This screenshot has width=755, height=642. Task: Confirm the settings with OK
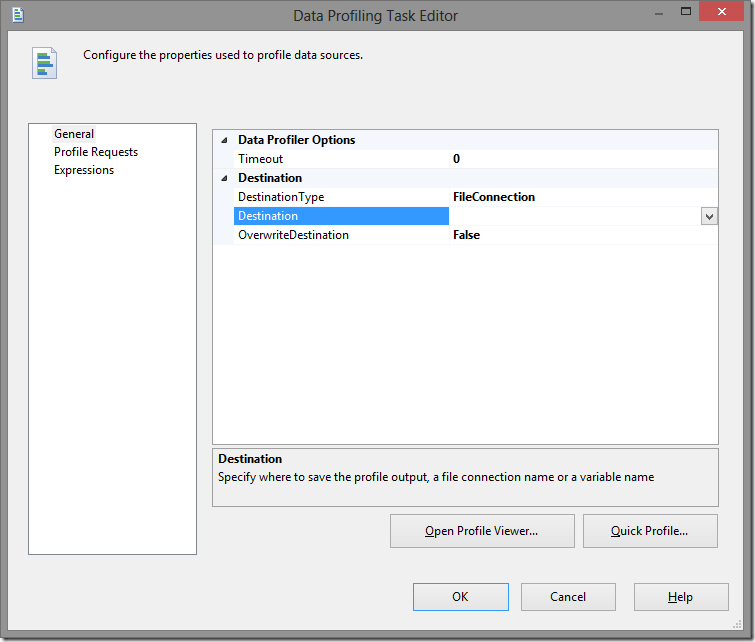[460, 597]
